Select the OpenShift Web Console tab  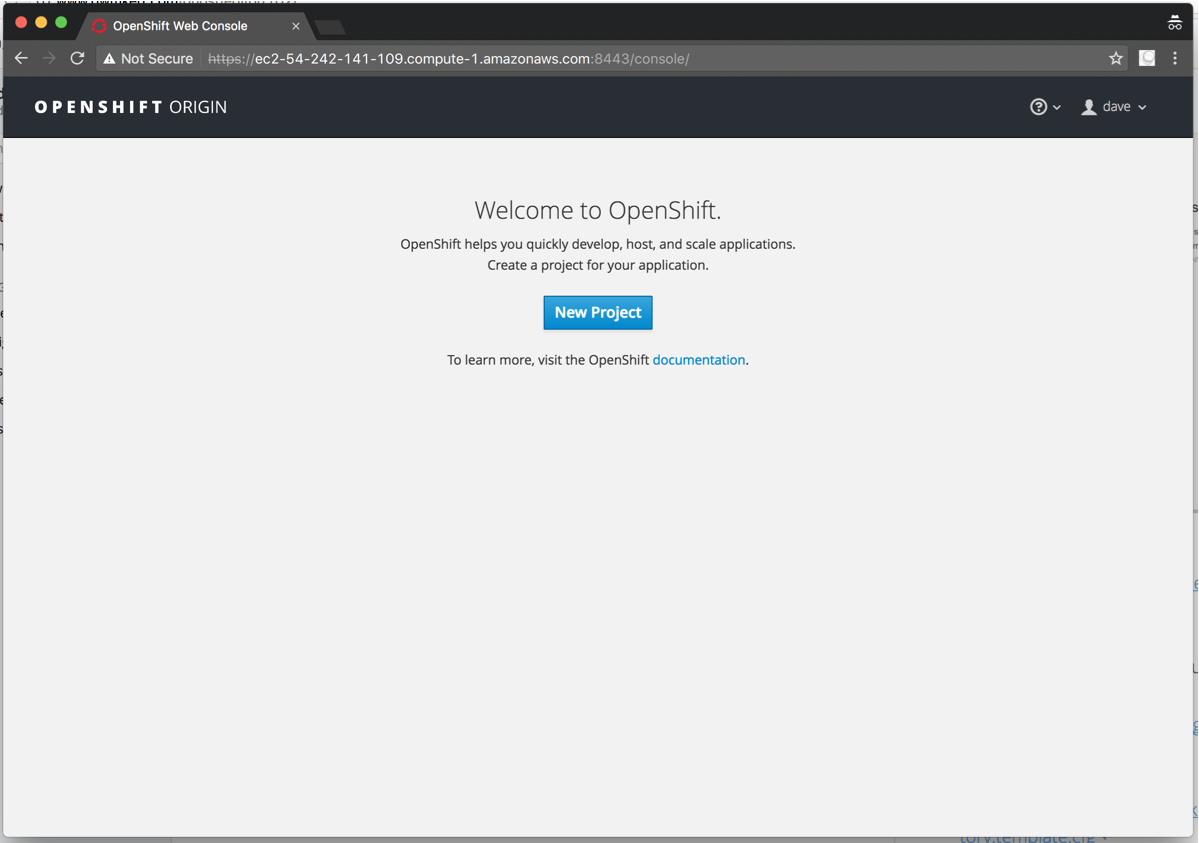point(194,26)
